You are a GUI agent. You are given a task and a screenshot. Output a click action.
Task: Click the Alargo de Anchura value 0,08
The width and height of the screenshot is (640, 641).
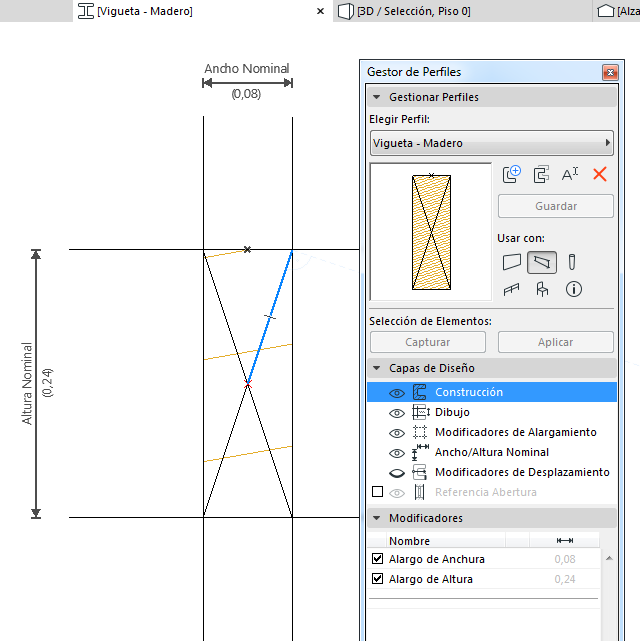[x=565, y=559]
